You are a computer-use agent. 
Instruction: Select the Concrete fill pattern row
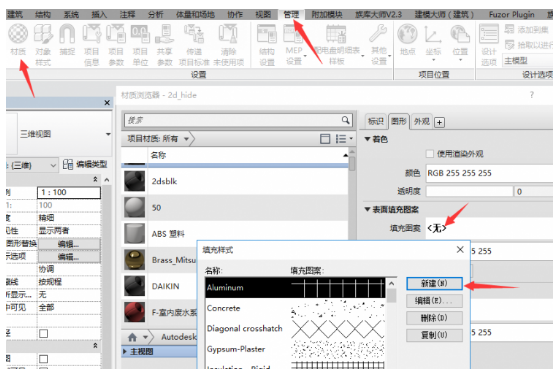pos(295,308)
